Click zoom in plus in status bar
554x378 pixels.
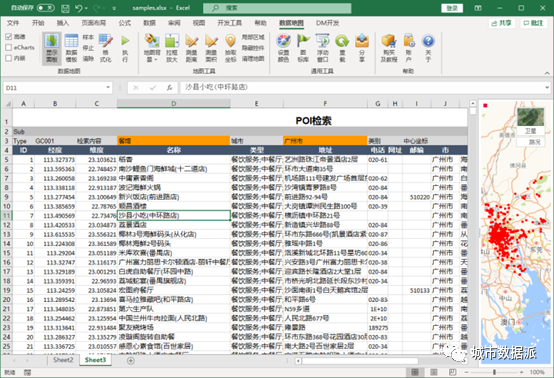[521, 372]
